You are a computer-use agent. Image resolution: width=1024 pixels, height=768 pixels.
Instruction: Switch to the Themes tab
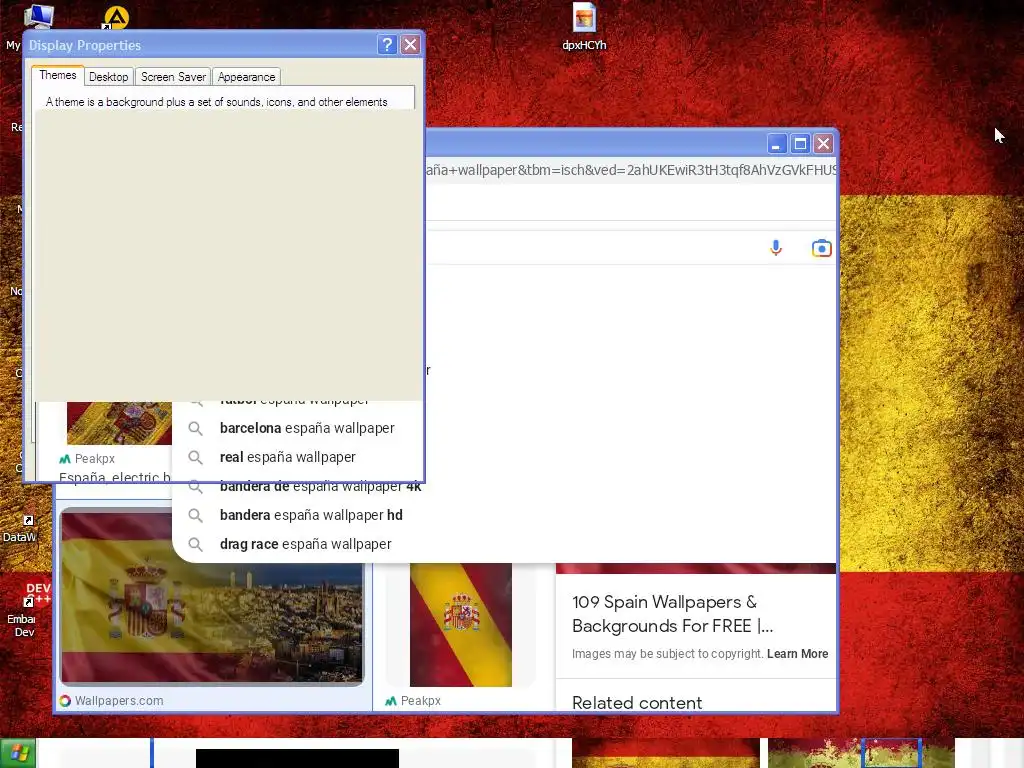click(58, 76)
